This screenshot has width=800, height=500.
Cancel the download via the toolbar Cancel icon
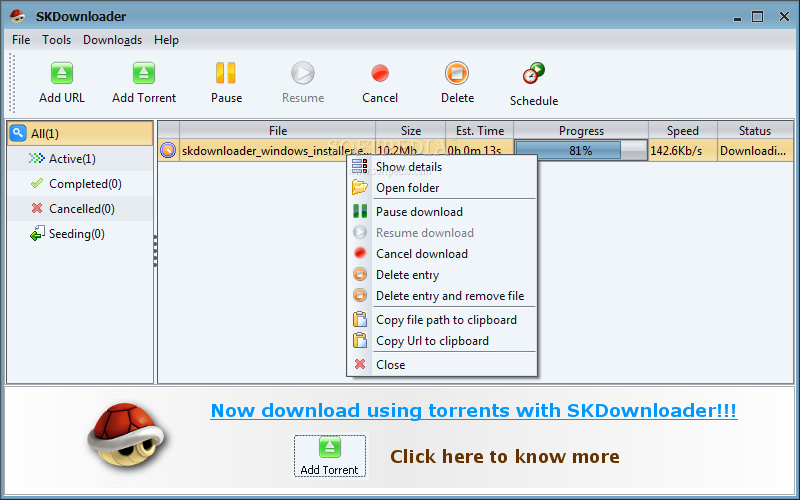[x=380, y=73]
